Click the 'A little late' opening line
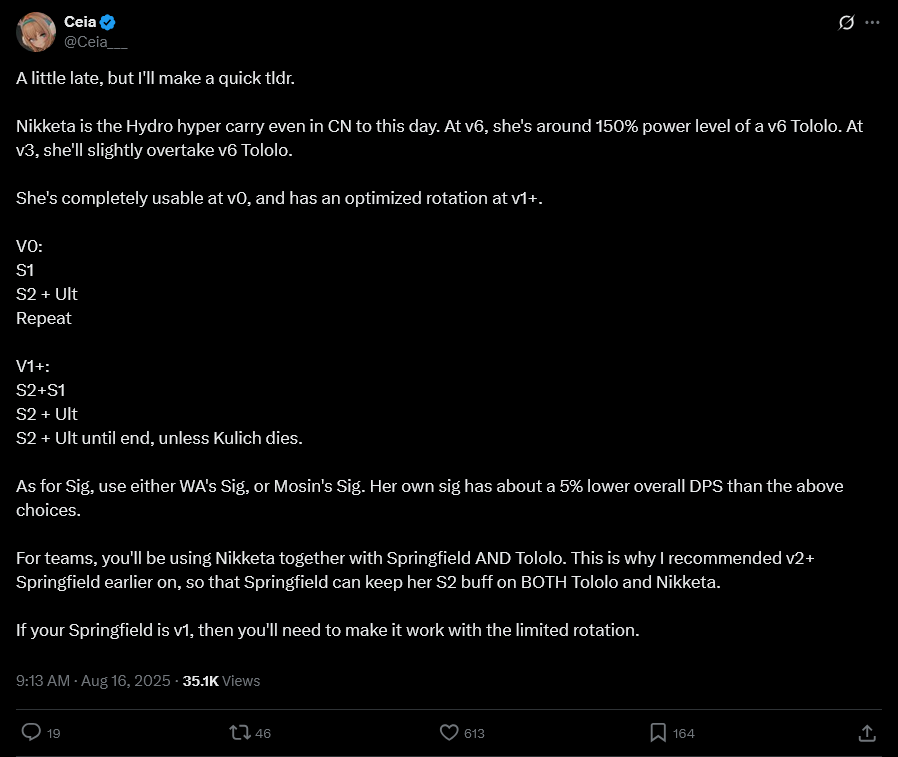 pyautogui.click(x=155, y=78)
